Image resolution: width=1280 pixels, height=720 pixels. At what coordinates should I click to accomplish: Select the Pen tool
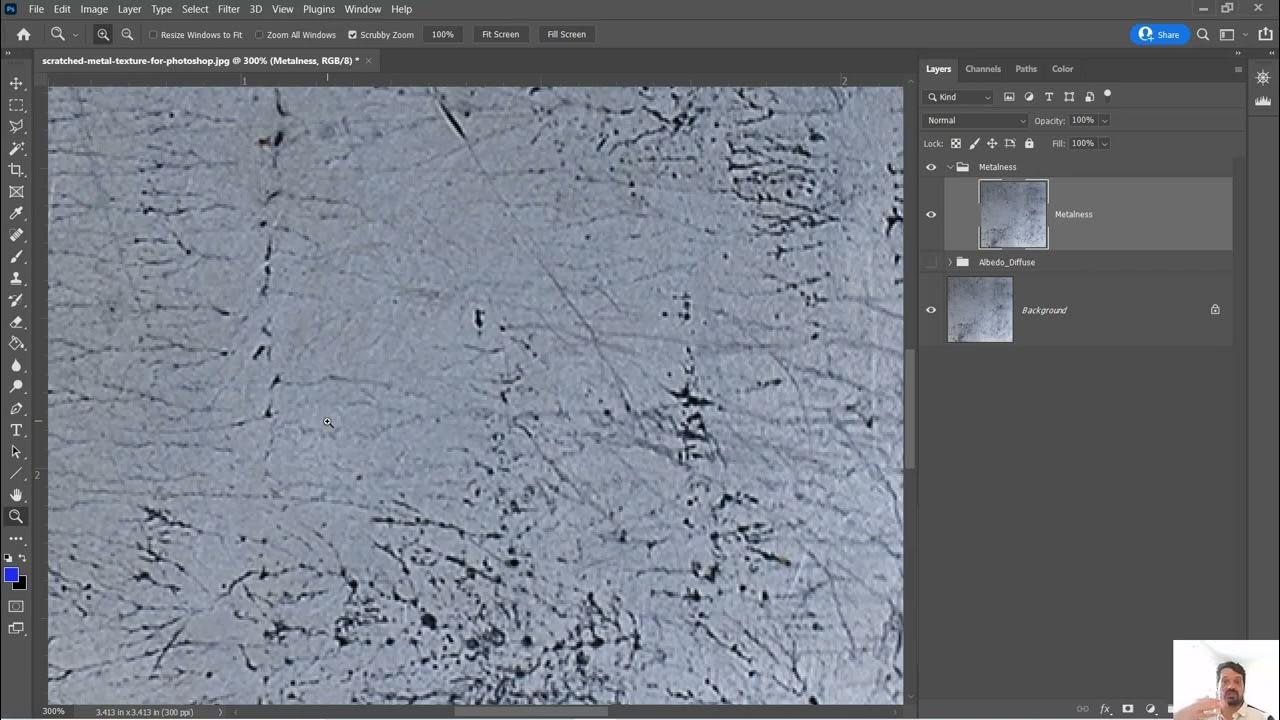(16, 408)
